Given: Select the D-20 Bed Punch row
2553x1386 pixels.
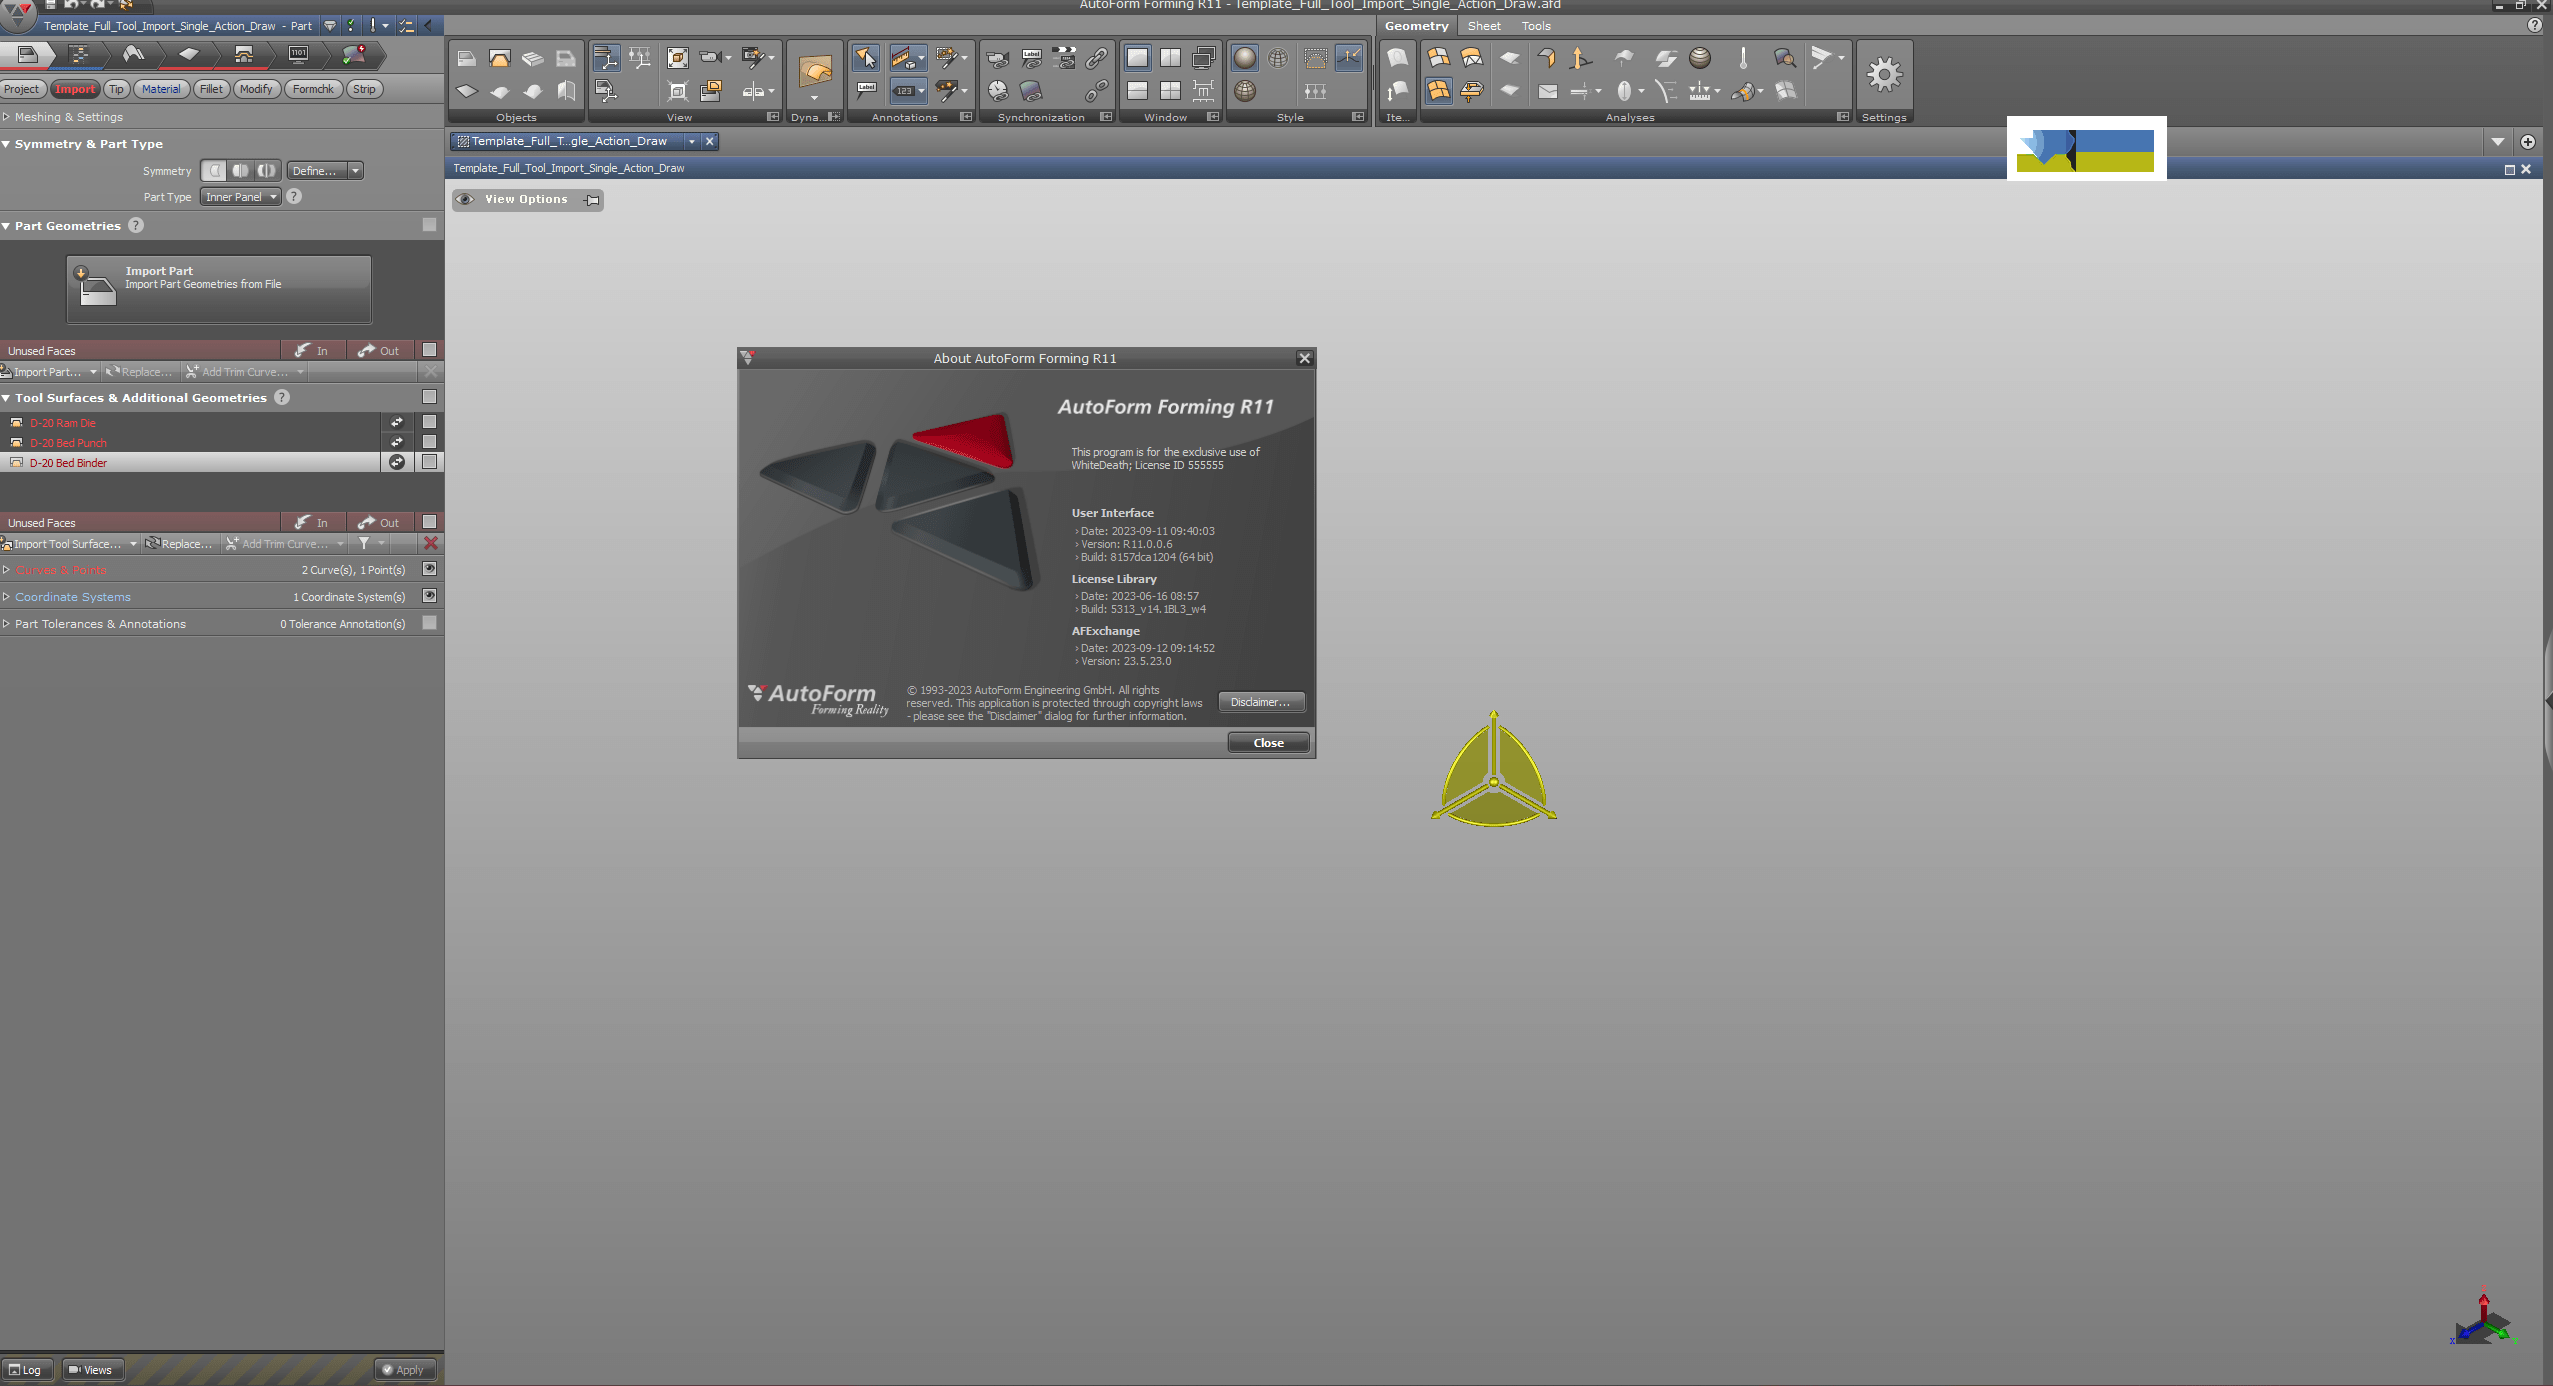Looking at the screenshot, I should [190, 442].
